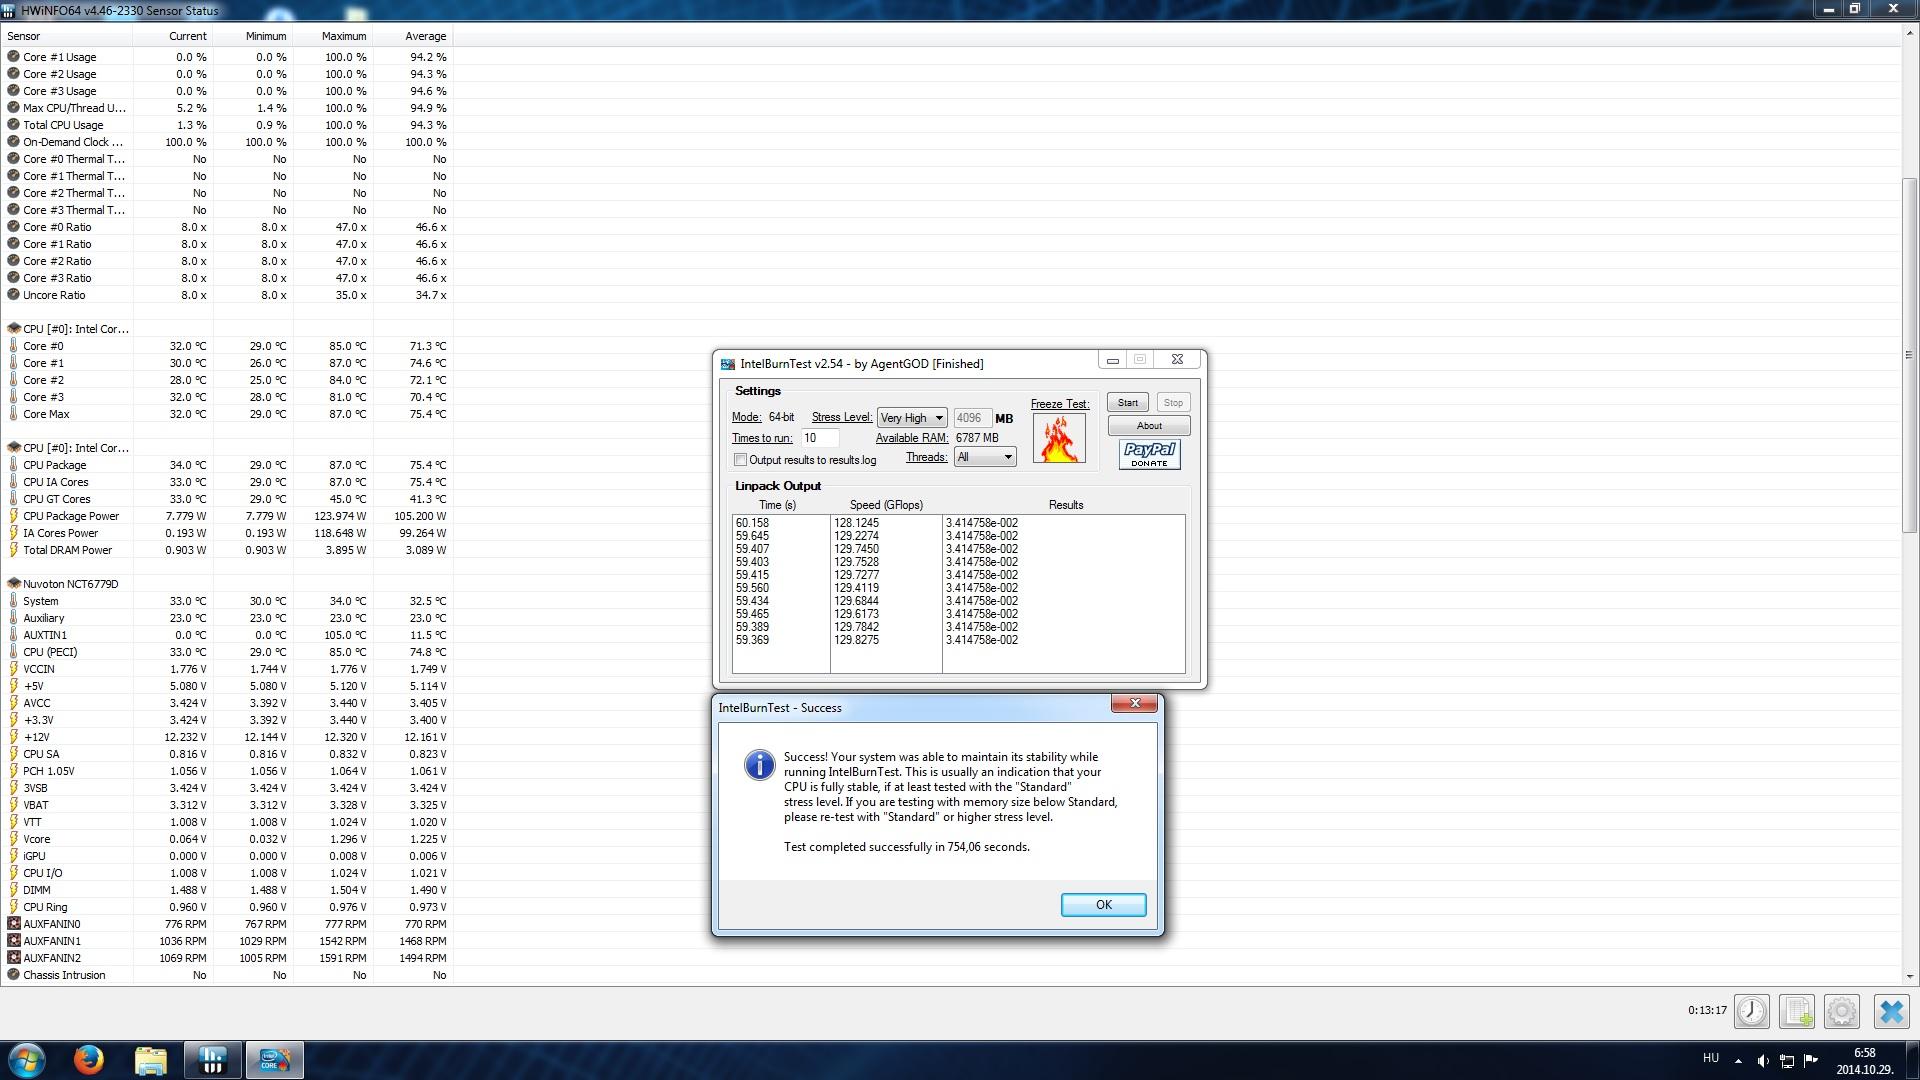This screenshot has width=1920, height=1080.
Task: Click the Nuvoton NCT6779D chip icon
Action: (14, 584)
